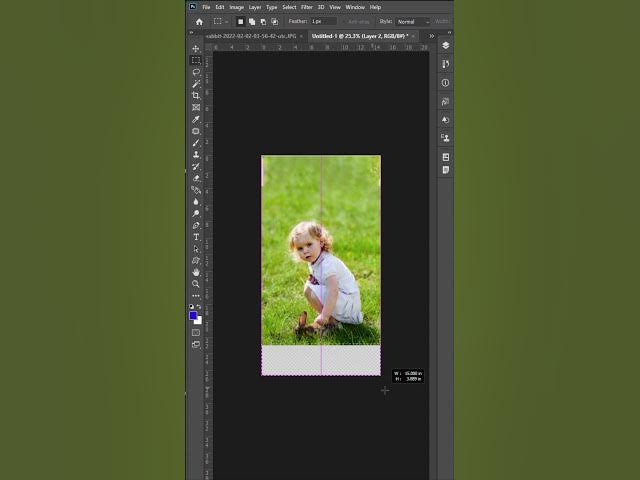Image resolution: width=640 pixels, height=480 pixels.
Task: Select the Move tool
Action: pos(196,48)
